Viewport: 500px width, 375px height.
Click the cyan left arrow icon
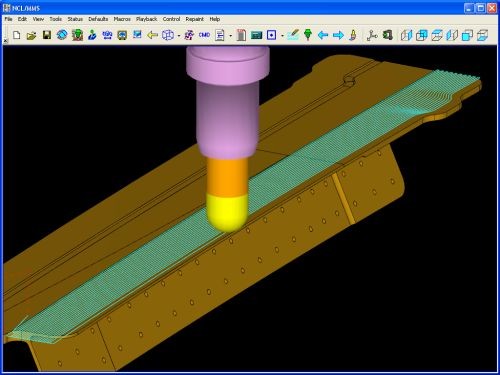(x=323, y=35)
